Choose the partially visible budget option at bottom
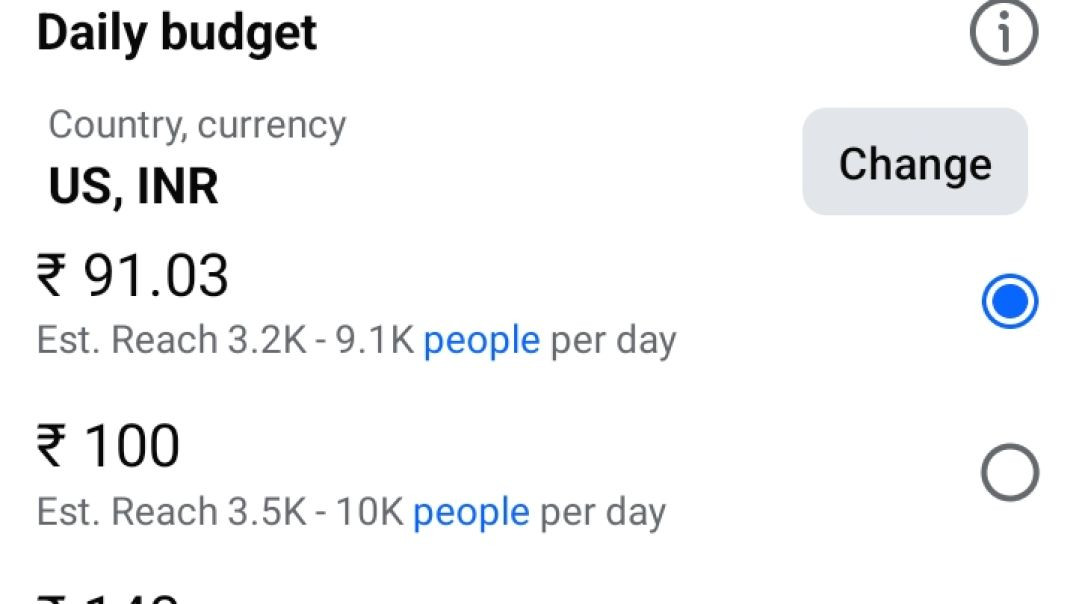This screenshot has width=1076, height=604. [109, 597]
